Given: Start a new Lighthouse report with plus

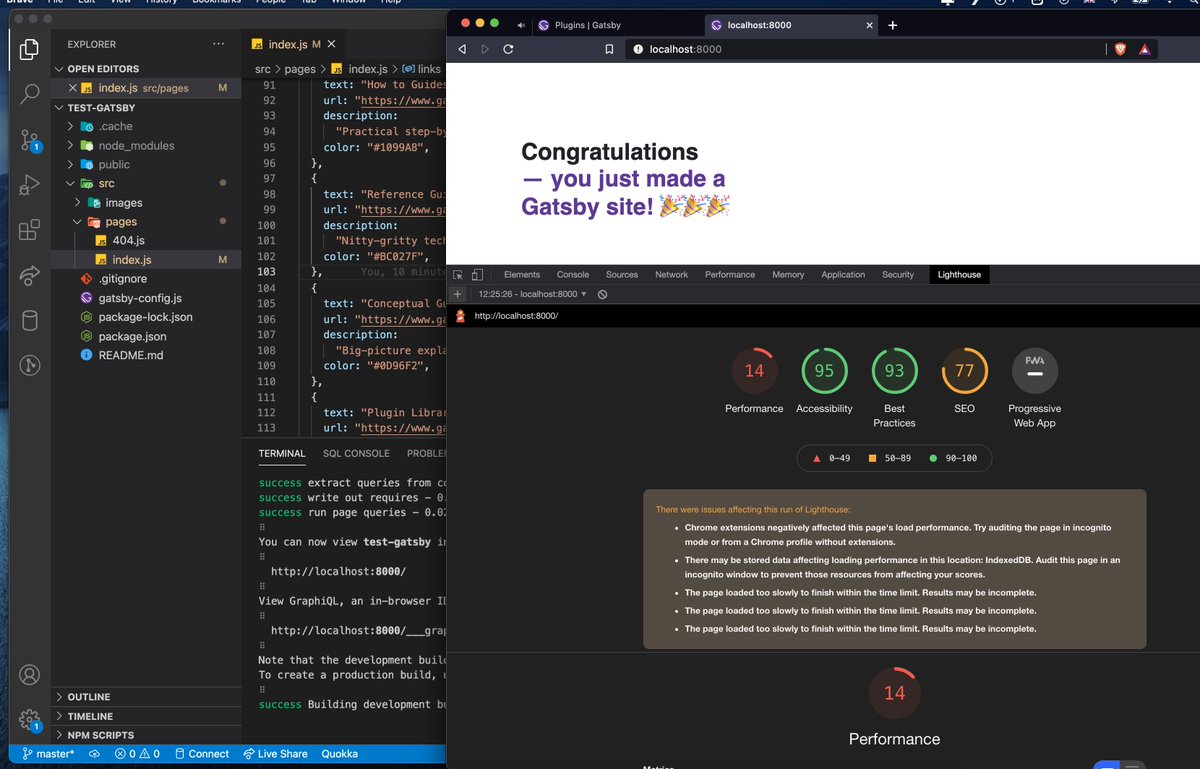Looking at the screenshot, I should click(458, 294).
